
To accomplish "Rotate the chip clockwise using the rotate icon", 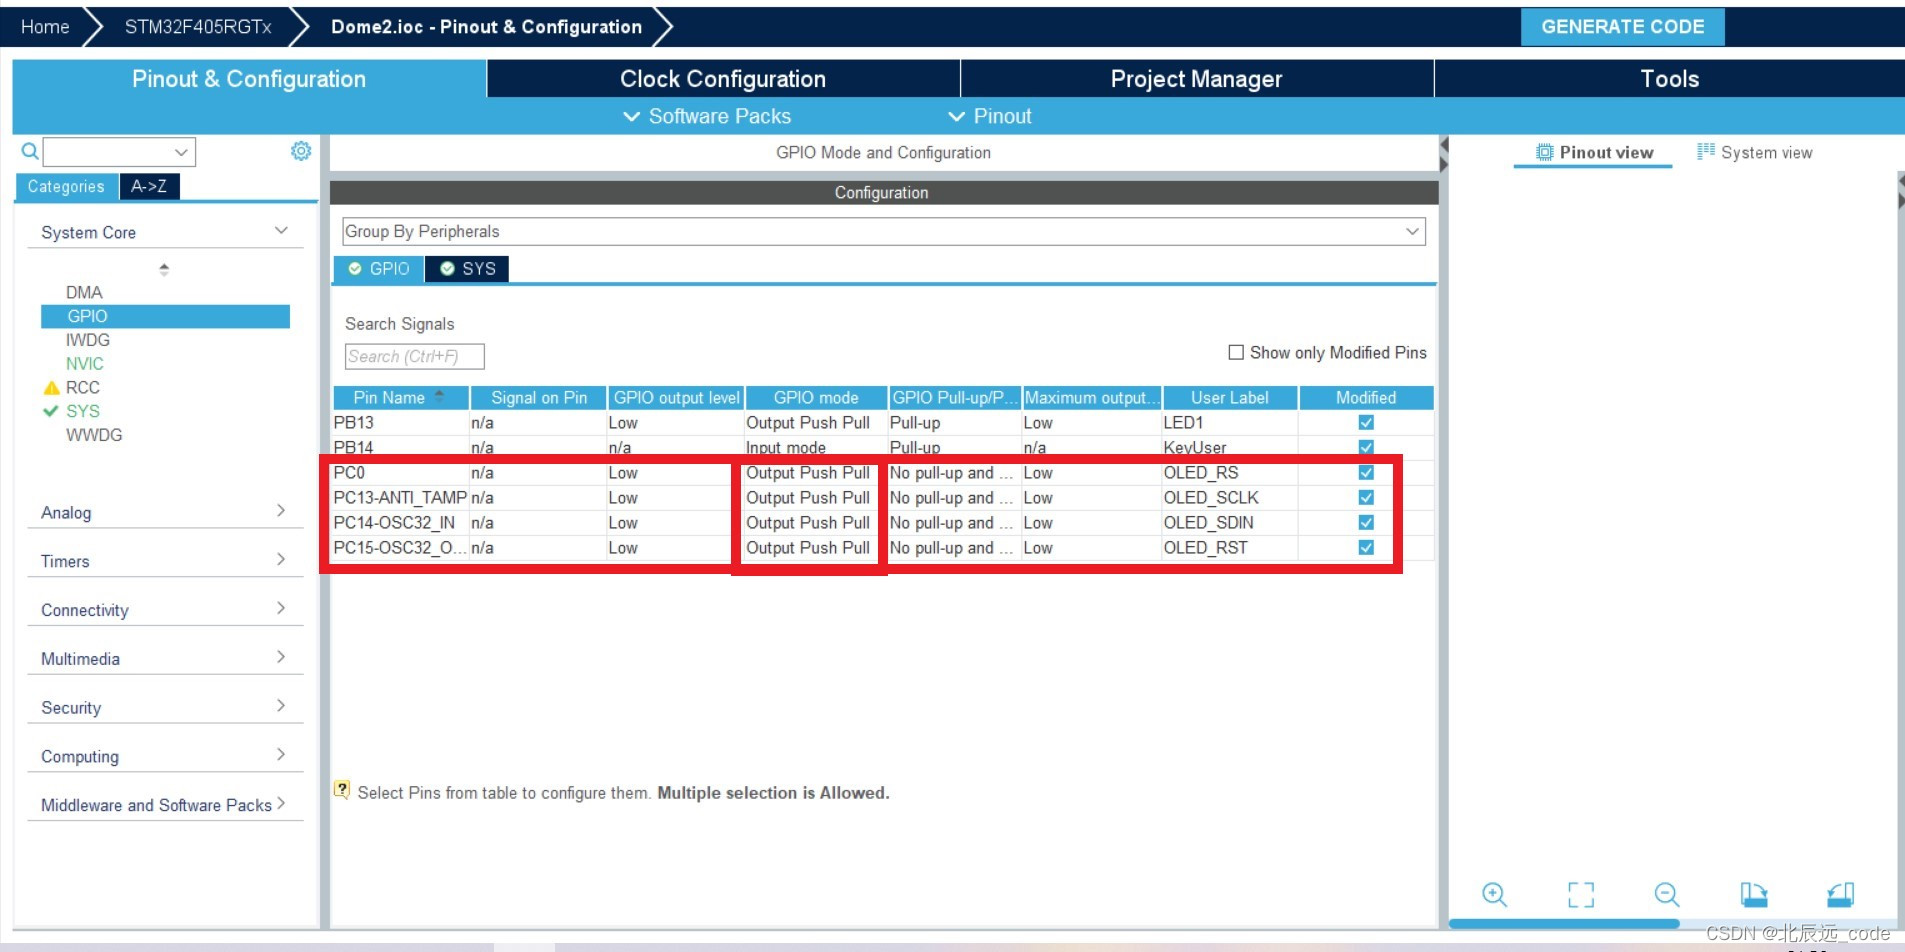I will [1754, 894].
